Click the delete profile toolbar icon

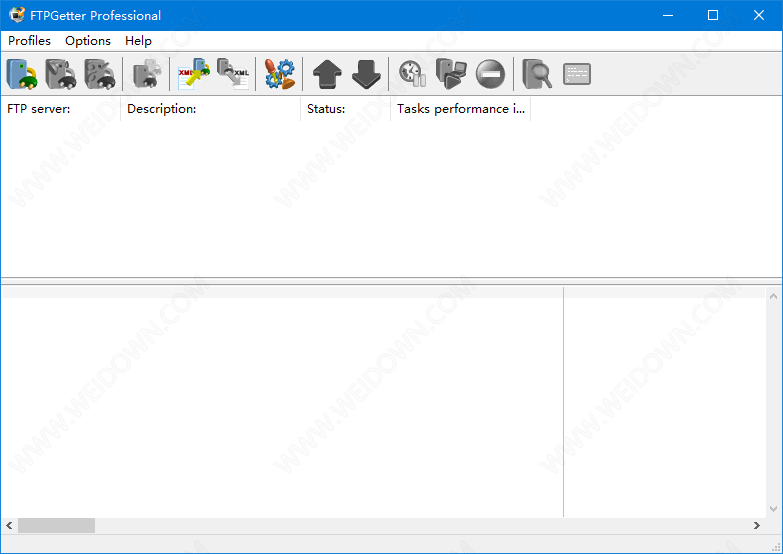pyautogui.click(x=100, y=74)
